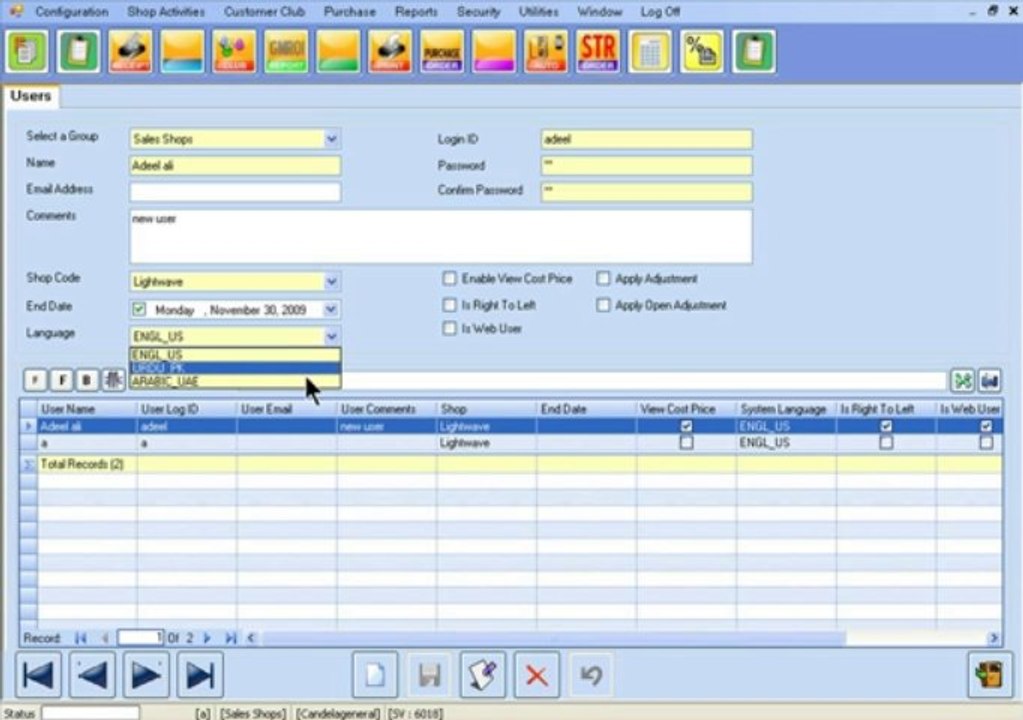Check the Apply Open Adjustment checkbox
This screenshot has width=1023, height=720.
(x=603, y=305)
